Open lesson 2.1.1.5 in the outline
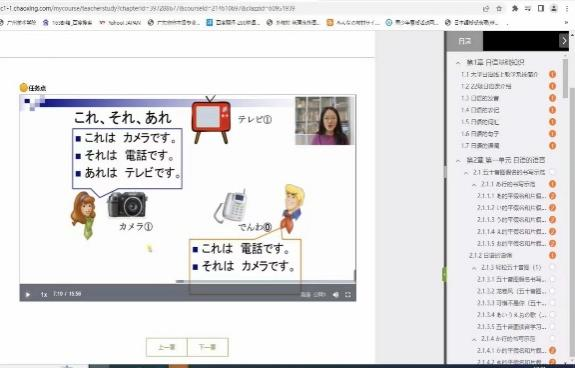575x368 pixels. [512, 243]
